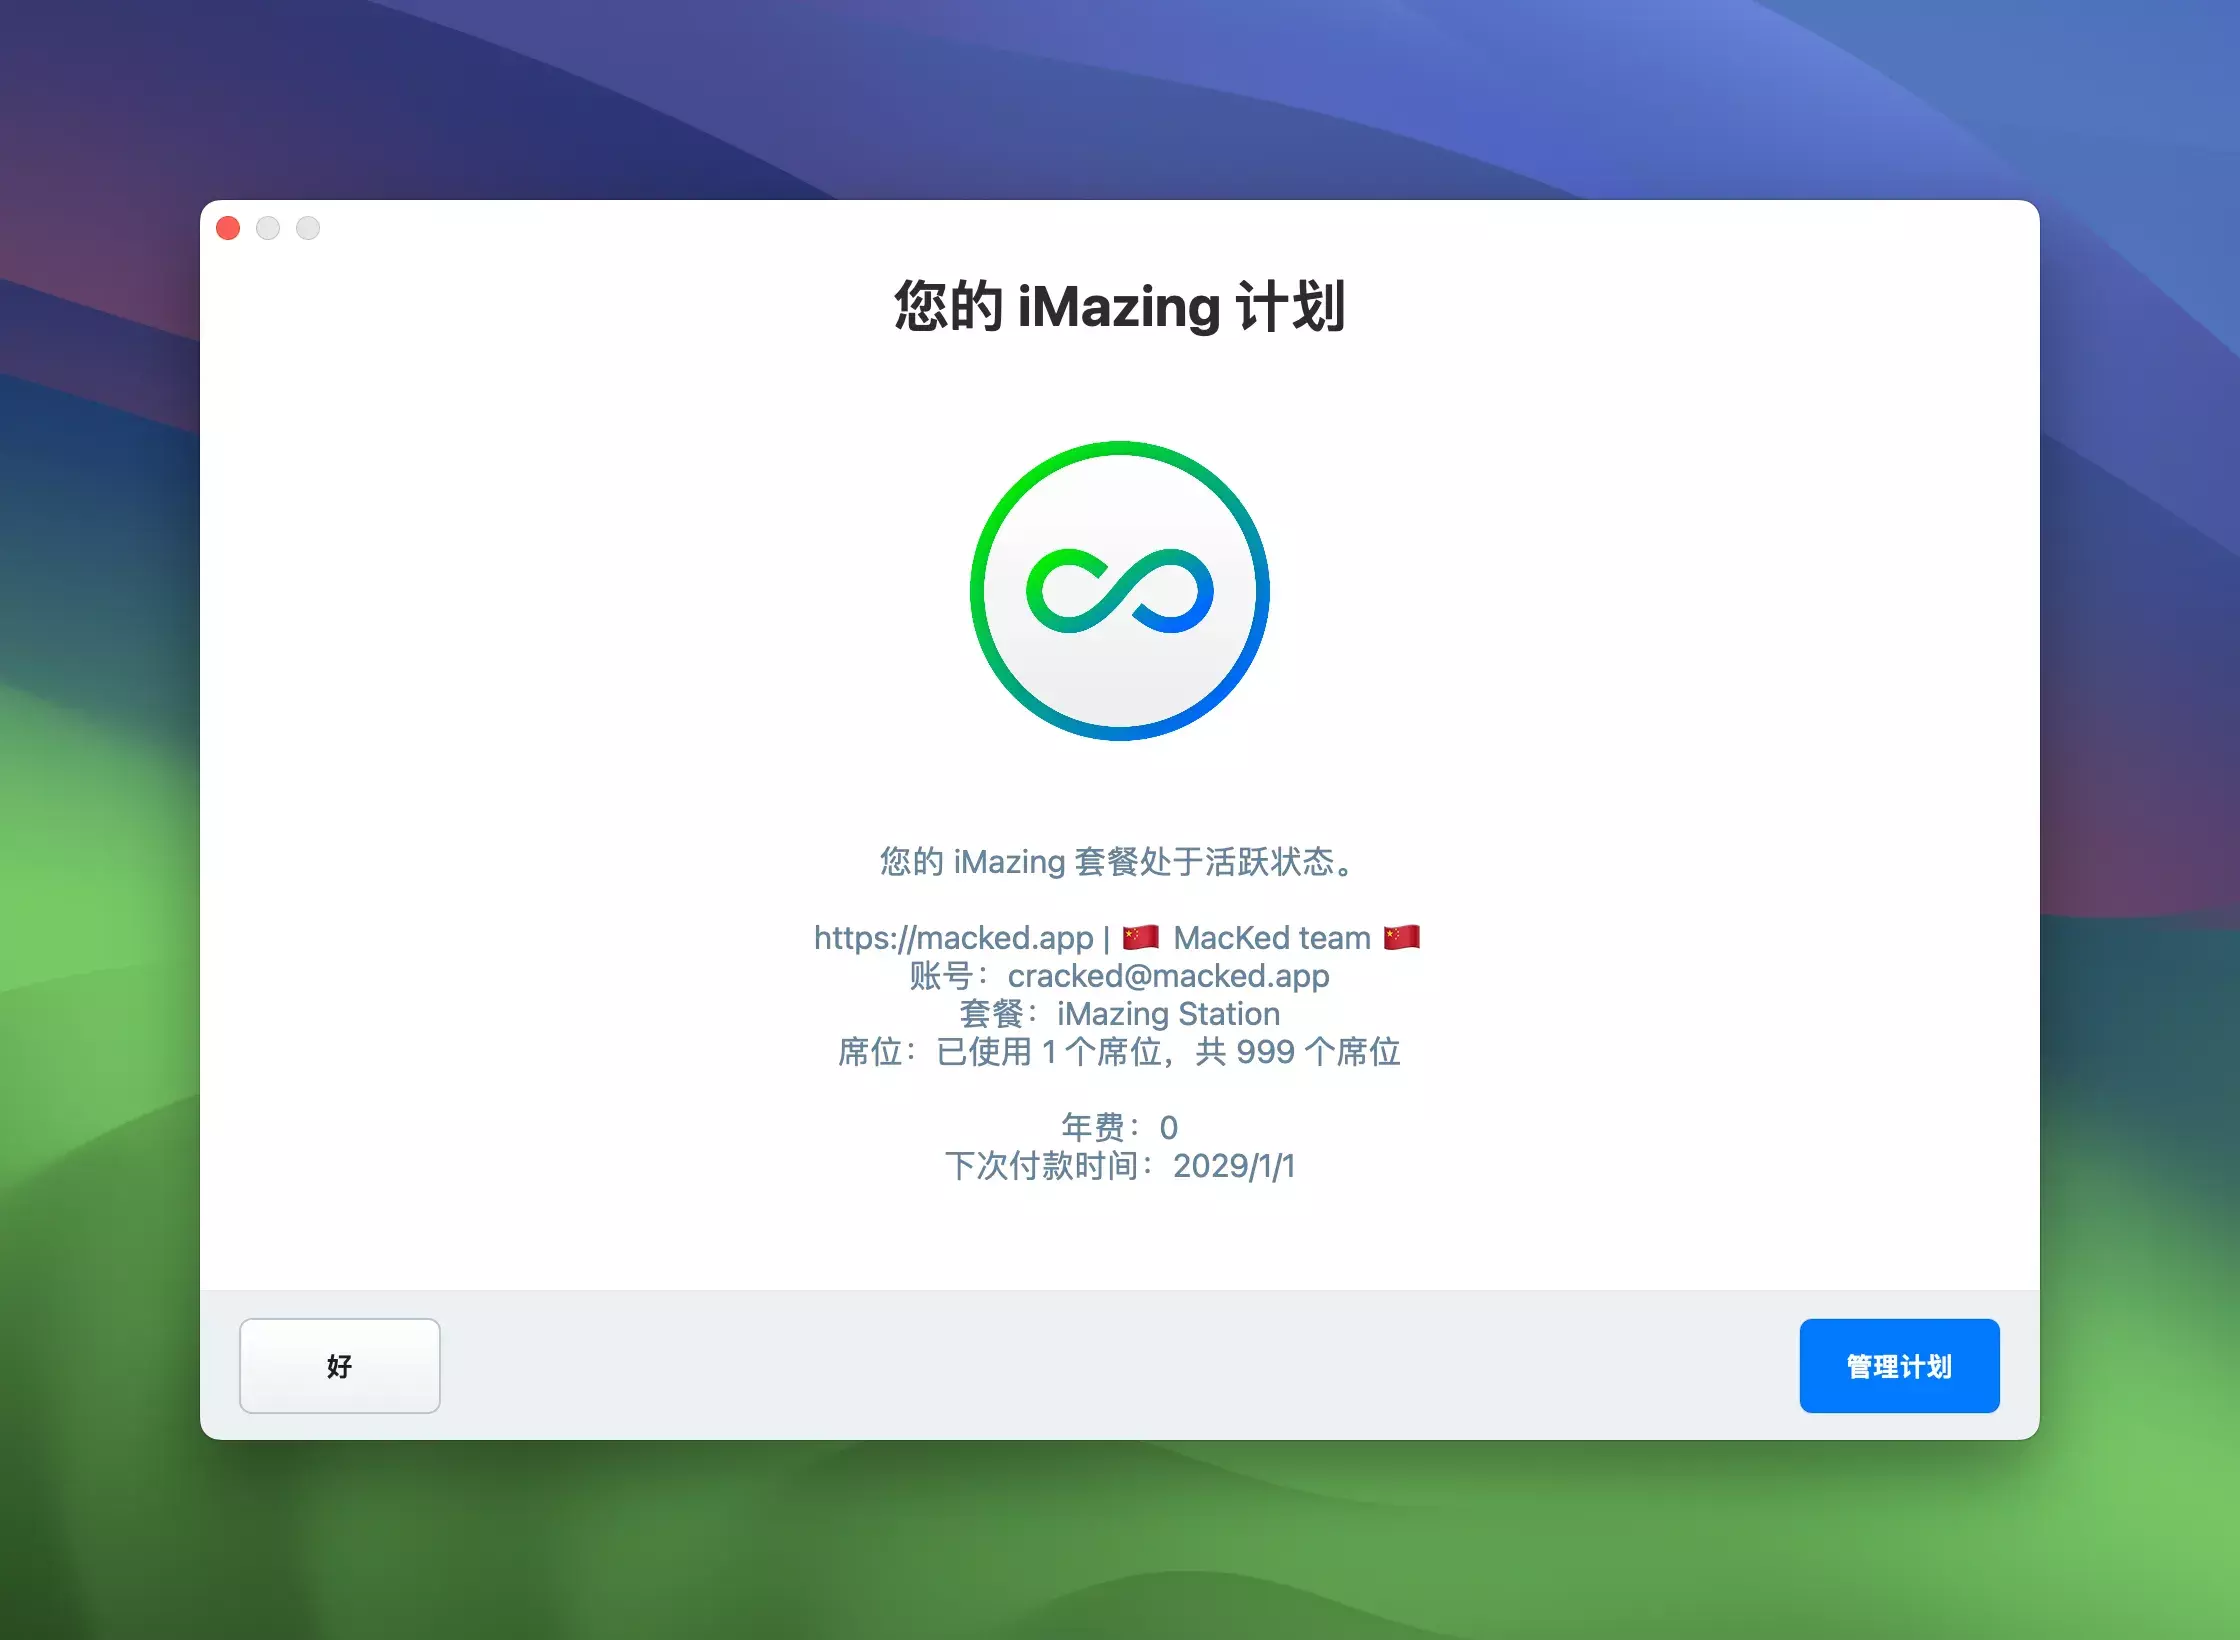Click the gray zoom window button
2240x1640 pixels.
click(308, 229)
